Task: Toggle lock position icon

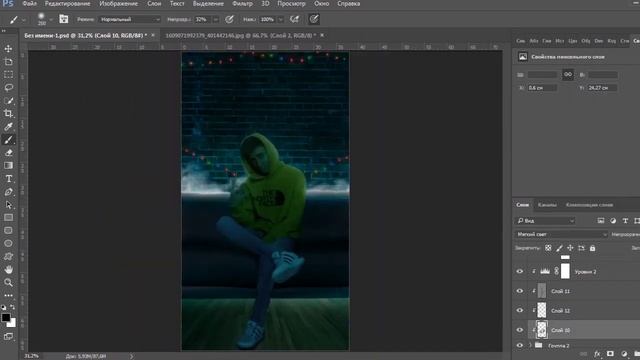Action: pos(570,248)
